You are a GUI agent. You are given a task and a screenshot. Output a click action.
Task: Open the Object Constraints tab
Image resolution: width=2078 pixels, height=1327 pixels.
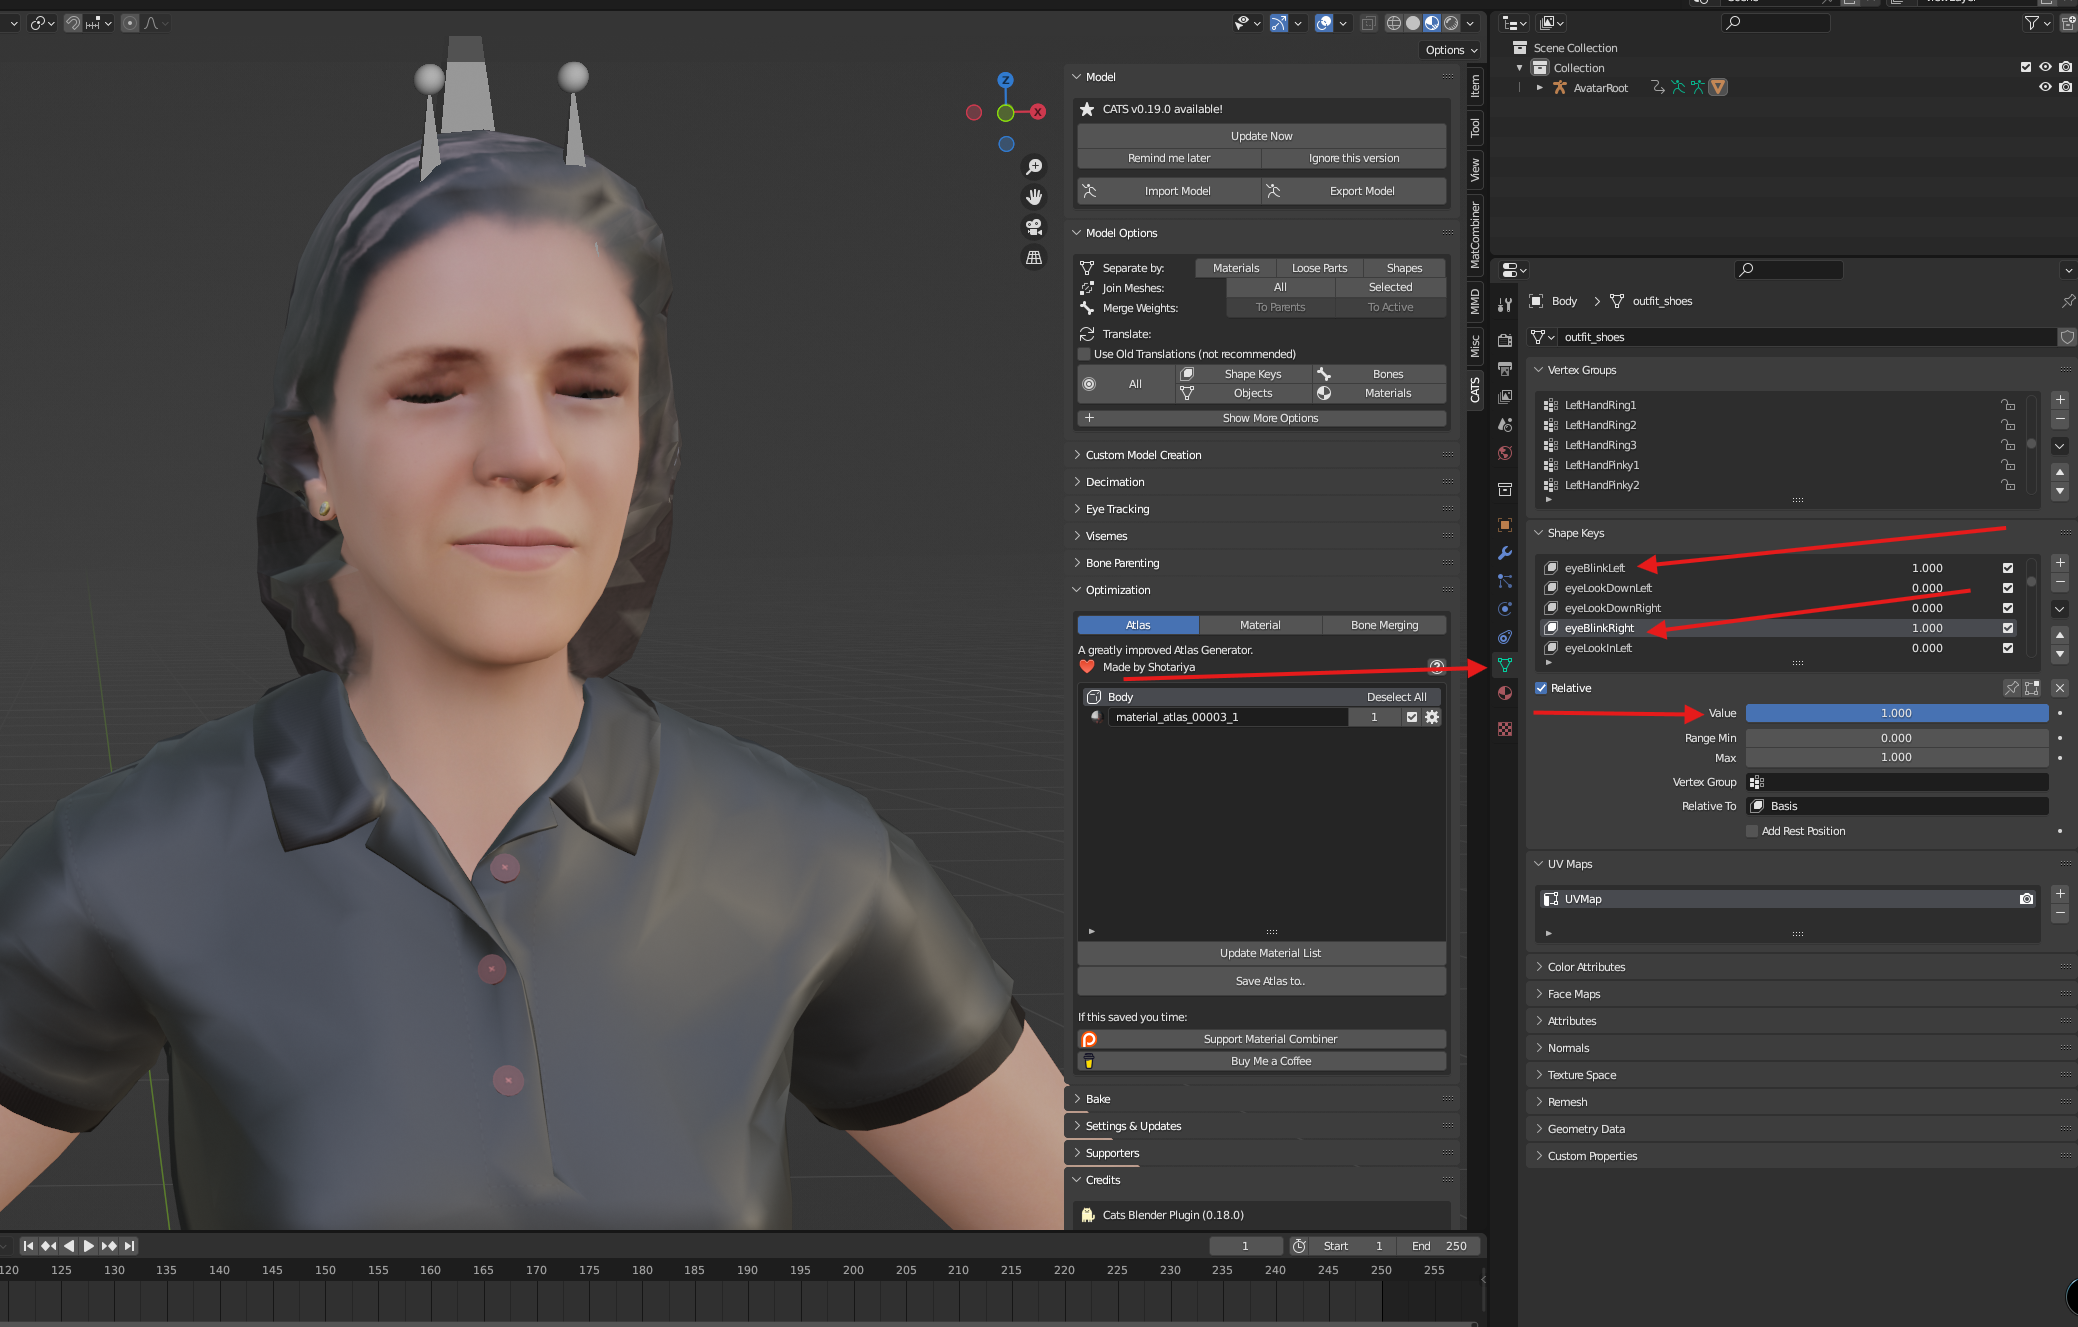point(1505,637)
